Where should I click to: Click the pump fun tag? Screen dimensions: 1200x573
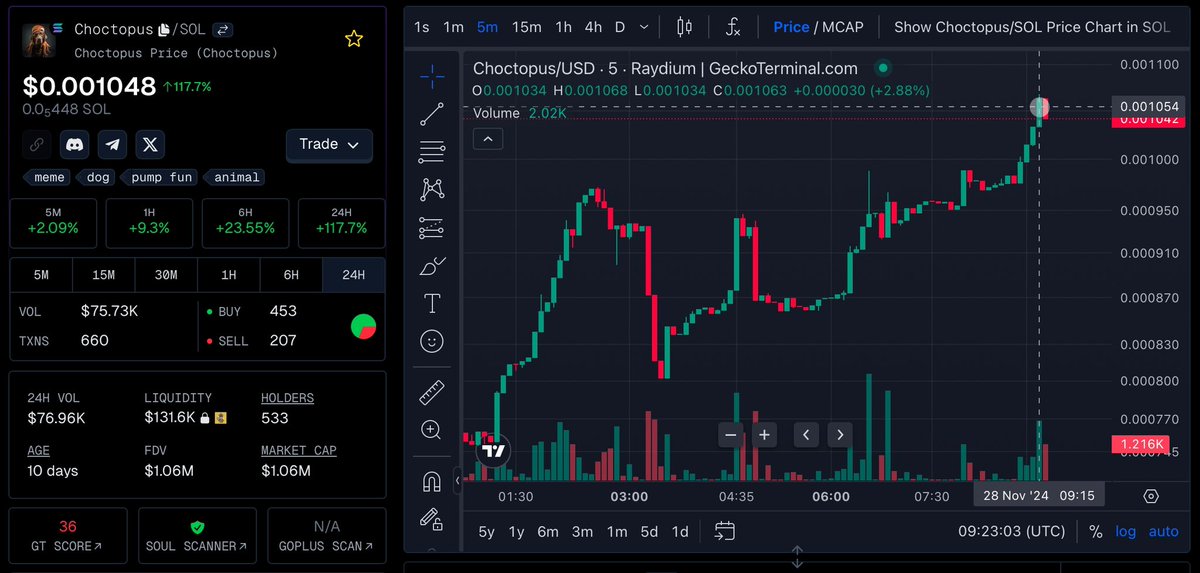[161, 177]
